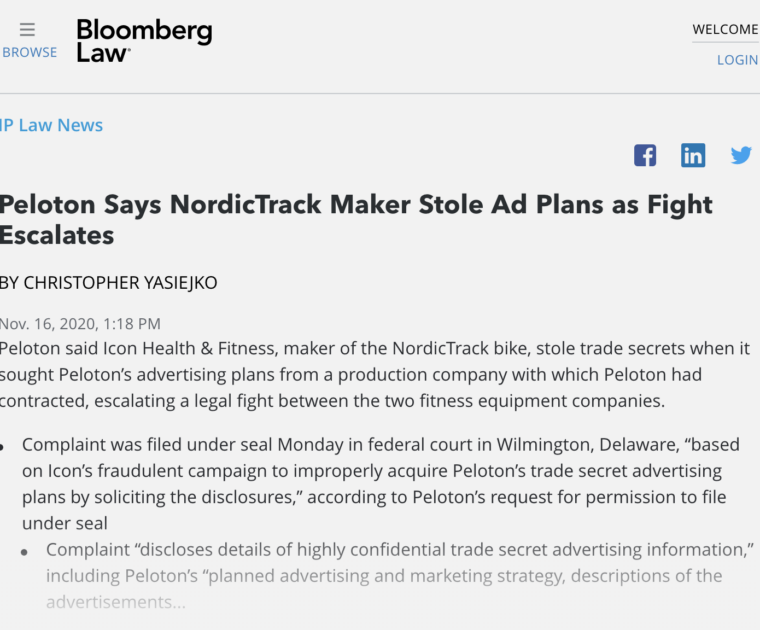The width and height of the screenshot is (760, 630).
Task: Click the first bullet point marker
Action: pos(5,446)
